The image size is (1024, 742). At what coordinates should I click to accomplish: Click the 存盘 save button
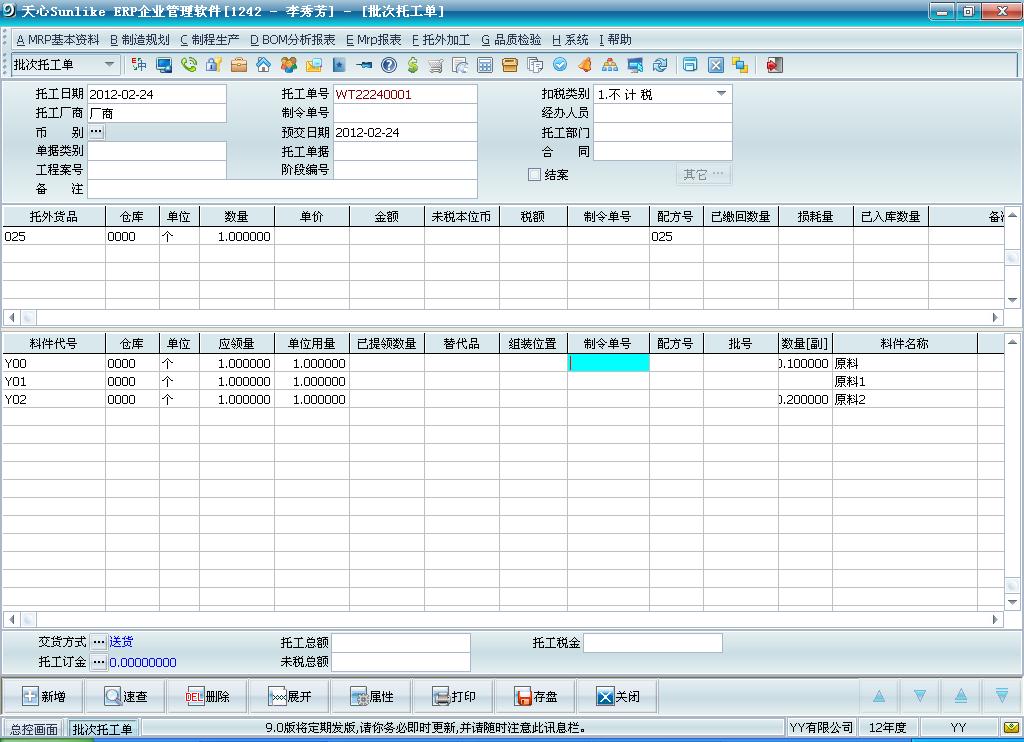(536, 697)
